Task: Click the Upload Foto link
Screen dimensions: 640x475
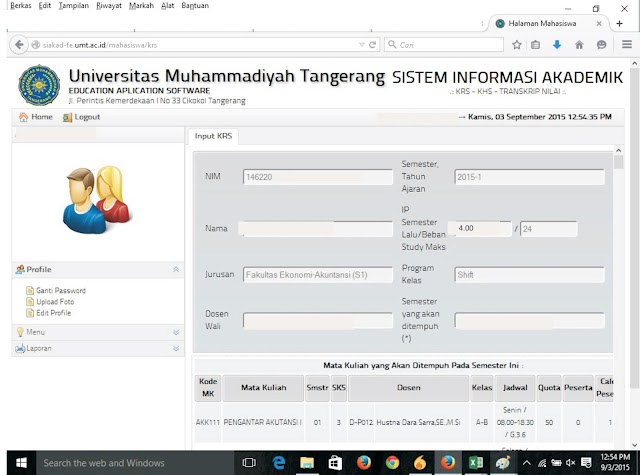Action: coord(55,302)
